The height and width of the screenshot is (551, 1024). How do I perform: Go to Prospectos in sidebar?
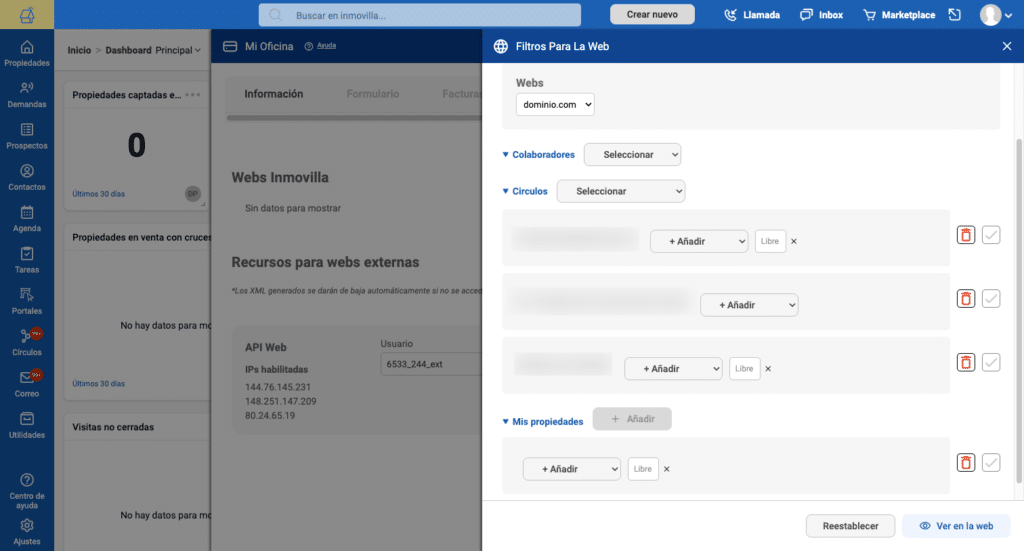coord(26,135)
